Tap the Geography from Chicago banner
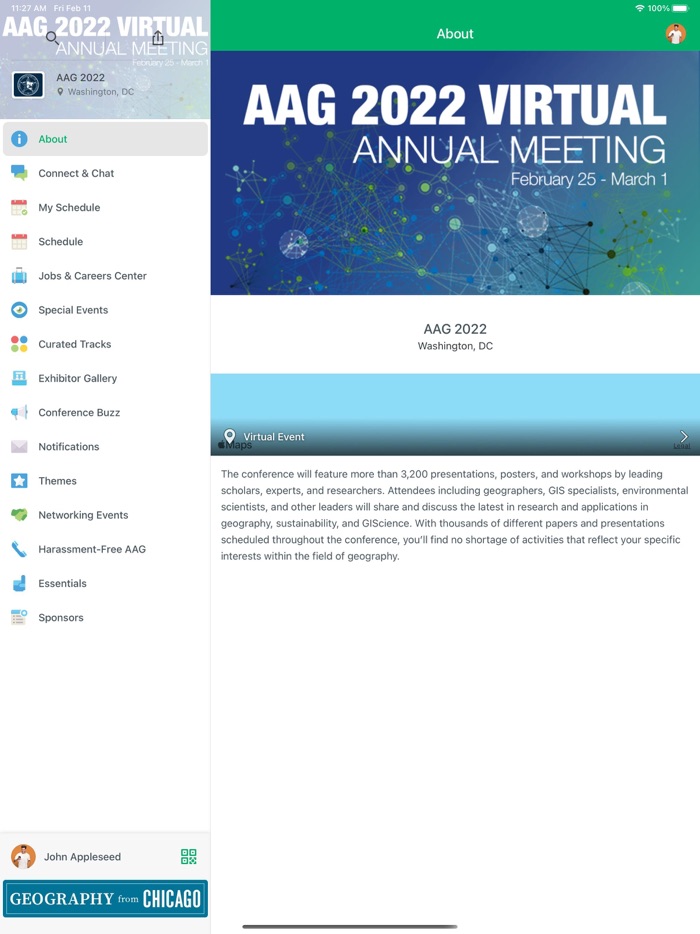The height and width of the screenshot is (934, 700). click(105, 898)
